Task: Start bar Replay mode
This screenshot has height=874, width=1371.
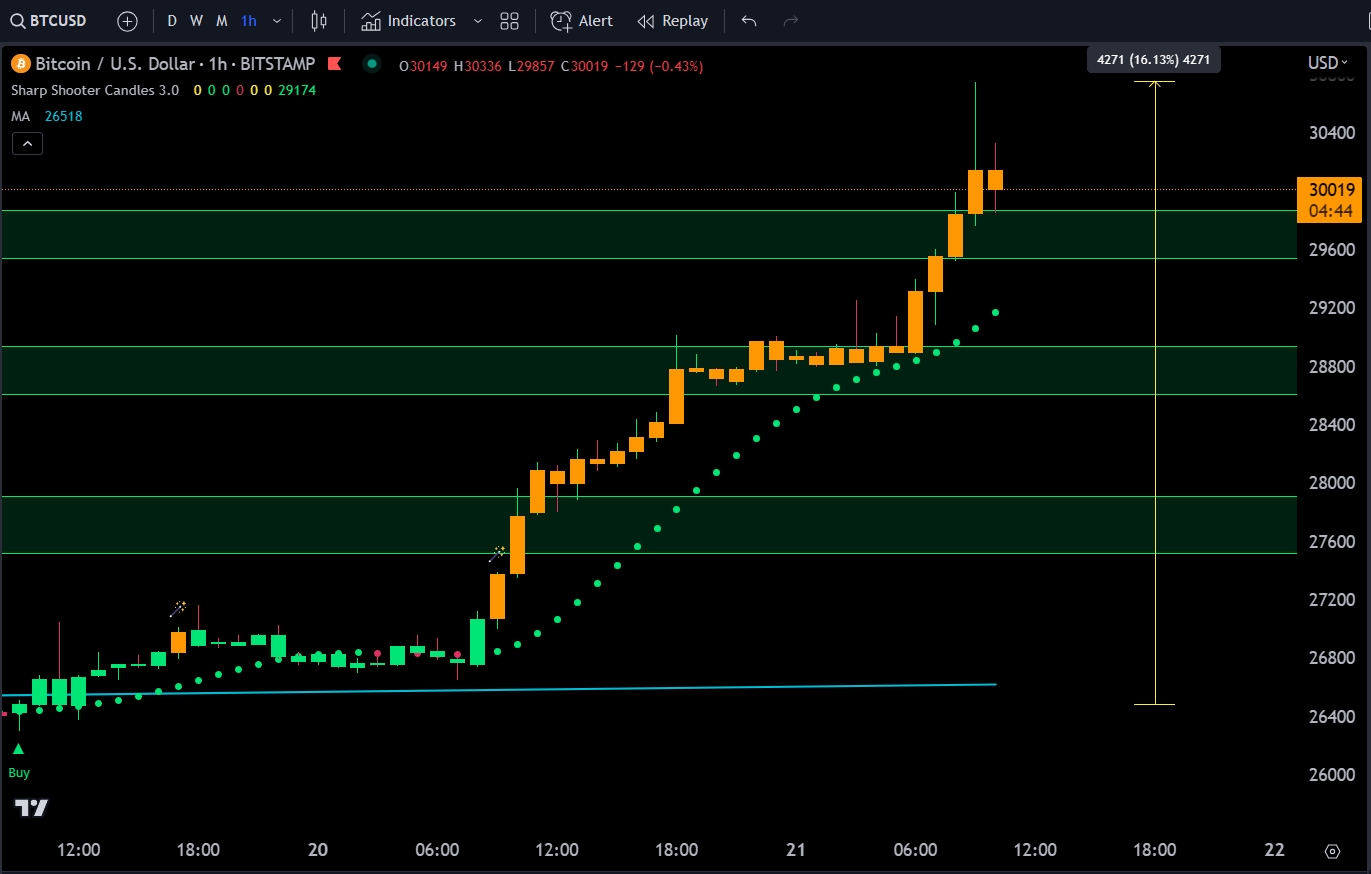Action: pyautogui.click(x=672, y=21)
